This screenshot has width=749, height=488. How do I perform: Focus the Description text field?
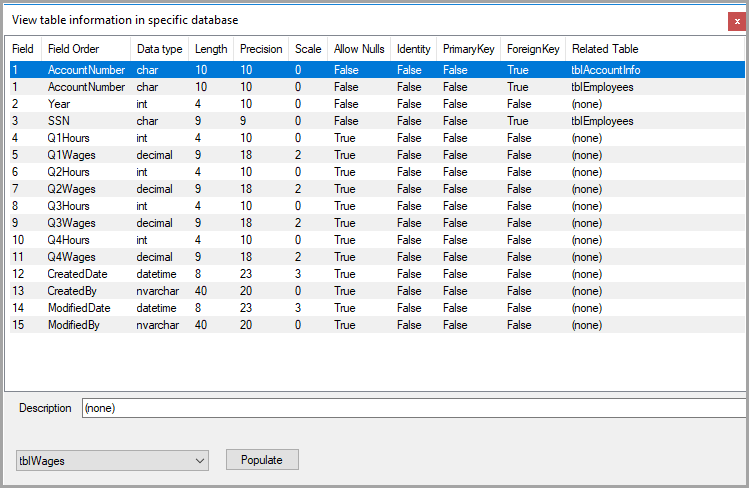415,408
